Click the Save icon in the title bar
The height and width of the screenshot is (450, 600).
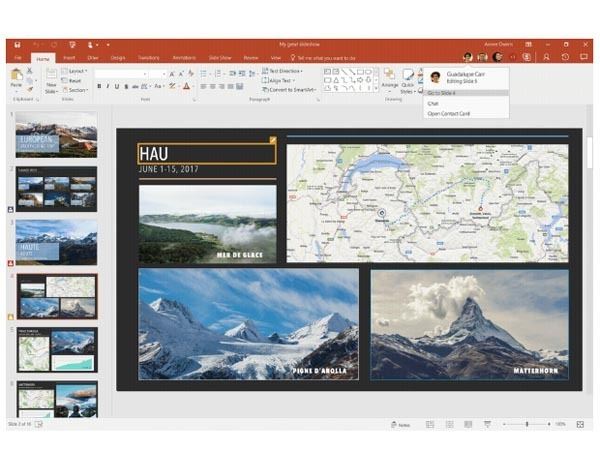(x=17, y=45)
